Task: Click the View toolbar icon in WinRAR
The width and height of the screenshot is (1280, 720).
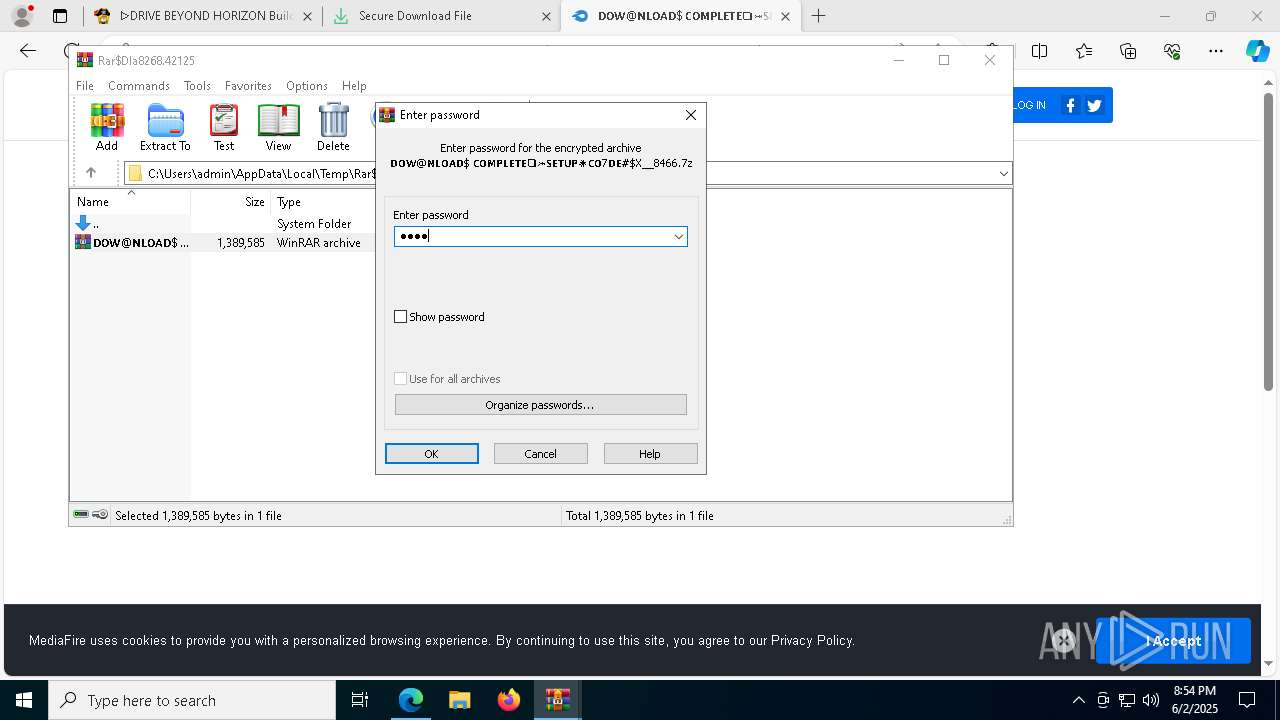Action: pyautogui.click(x=278, y=127)
